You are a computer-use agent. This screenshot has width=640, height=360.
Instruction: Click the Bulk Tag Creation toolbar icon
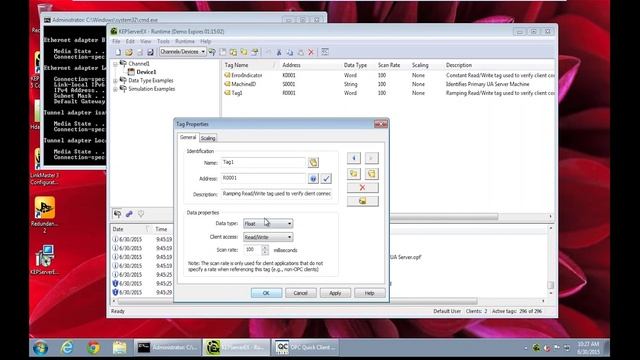[x=255, y=52]
